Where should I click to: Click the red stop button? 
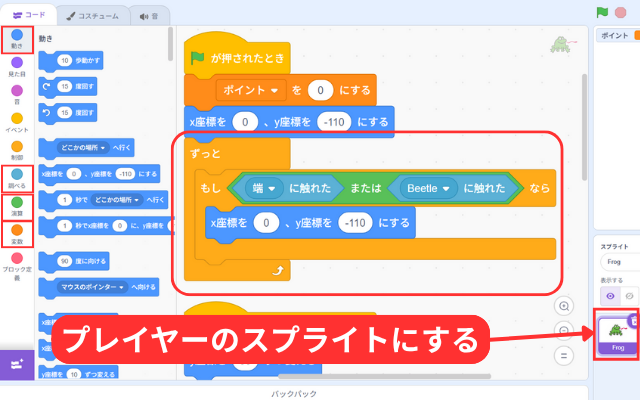[620, 12]
